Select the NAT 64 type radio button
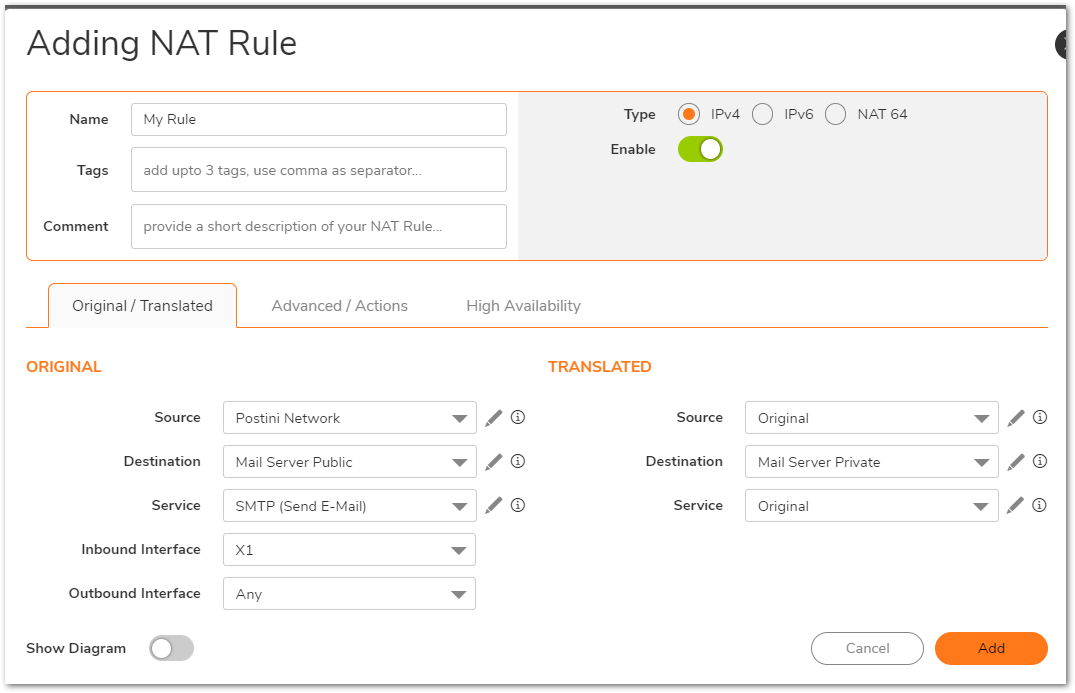The height and width of the screenshot is (693, 1075). tap(835, 114)
